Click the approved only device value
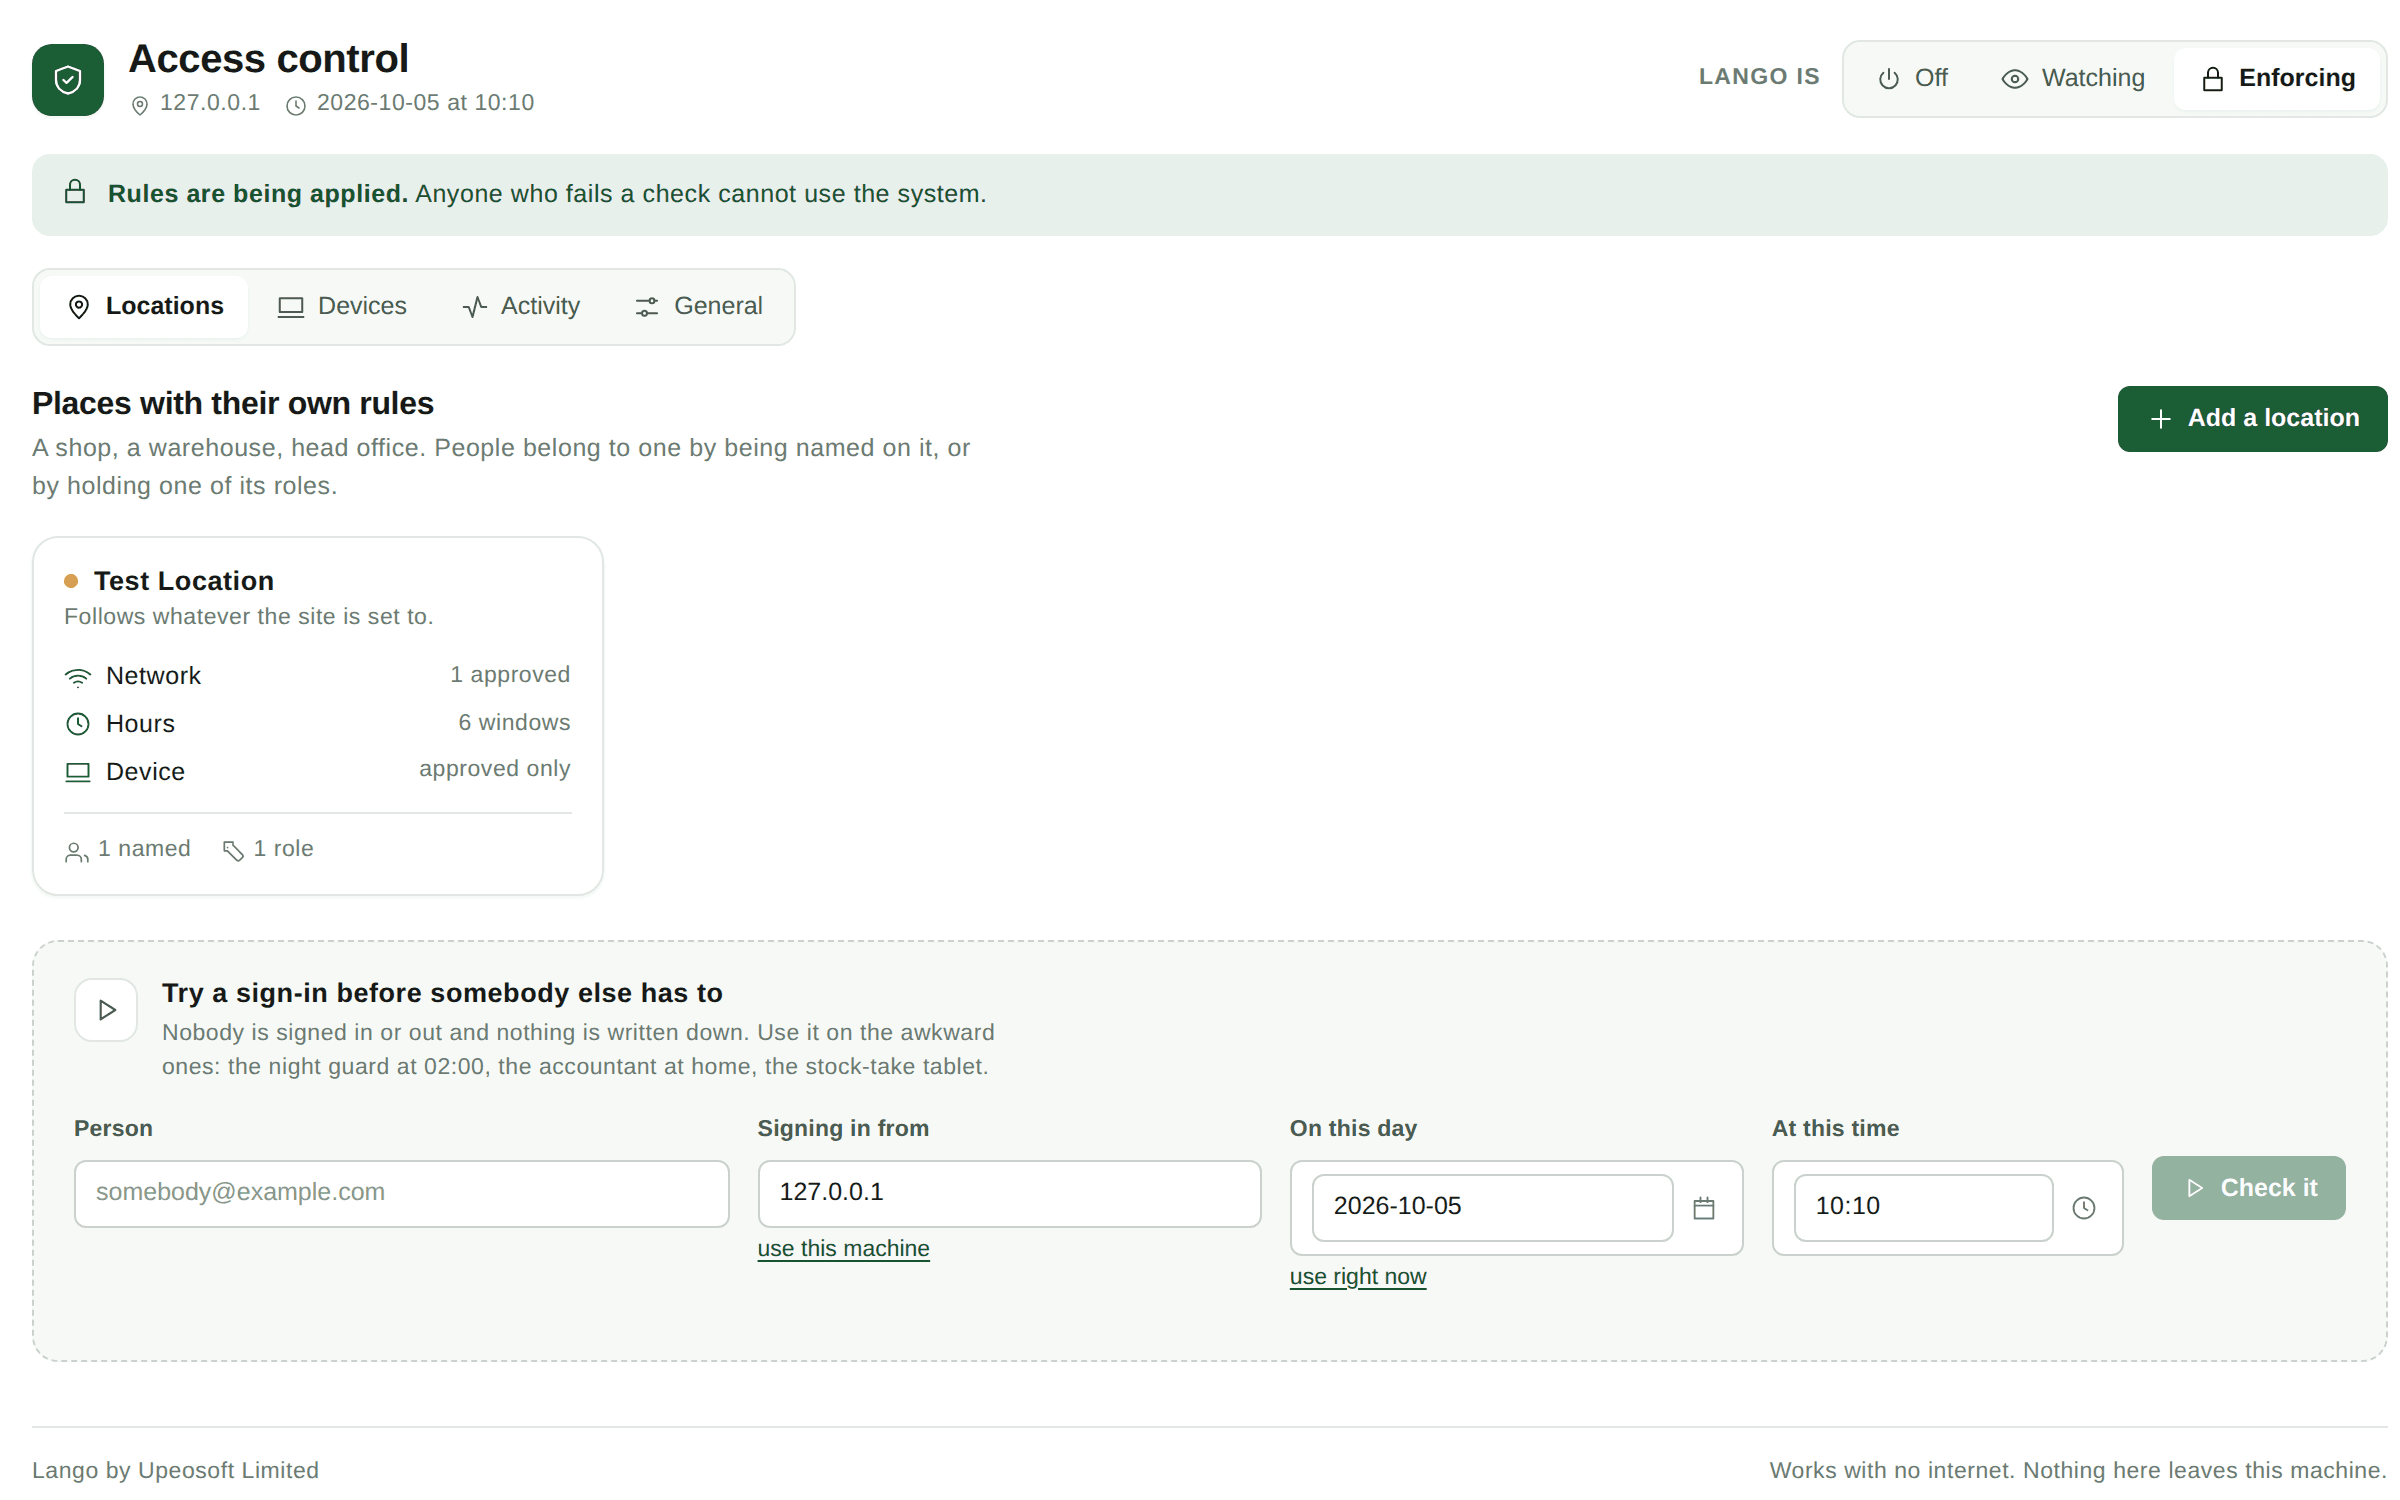2400x1500 pixels. pos(494,769)
